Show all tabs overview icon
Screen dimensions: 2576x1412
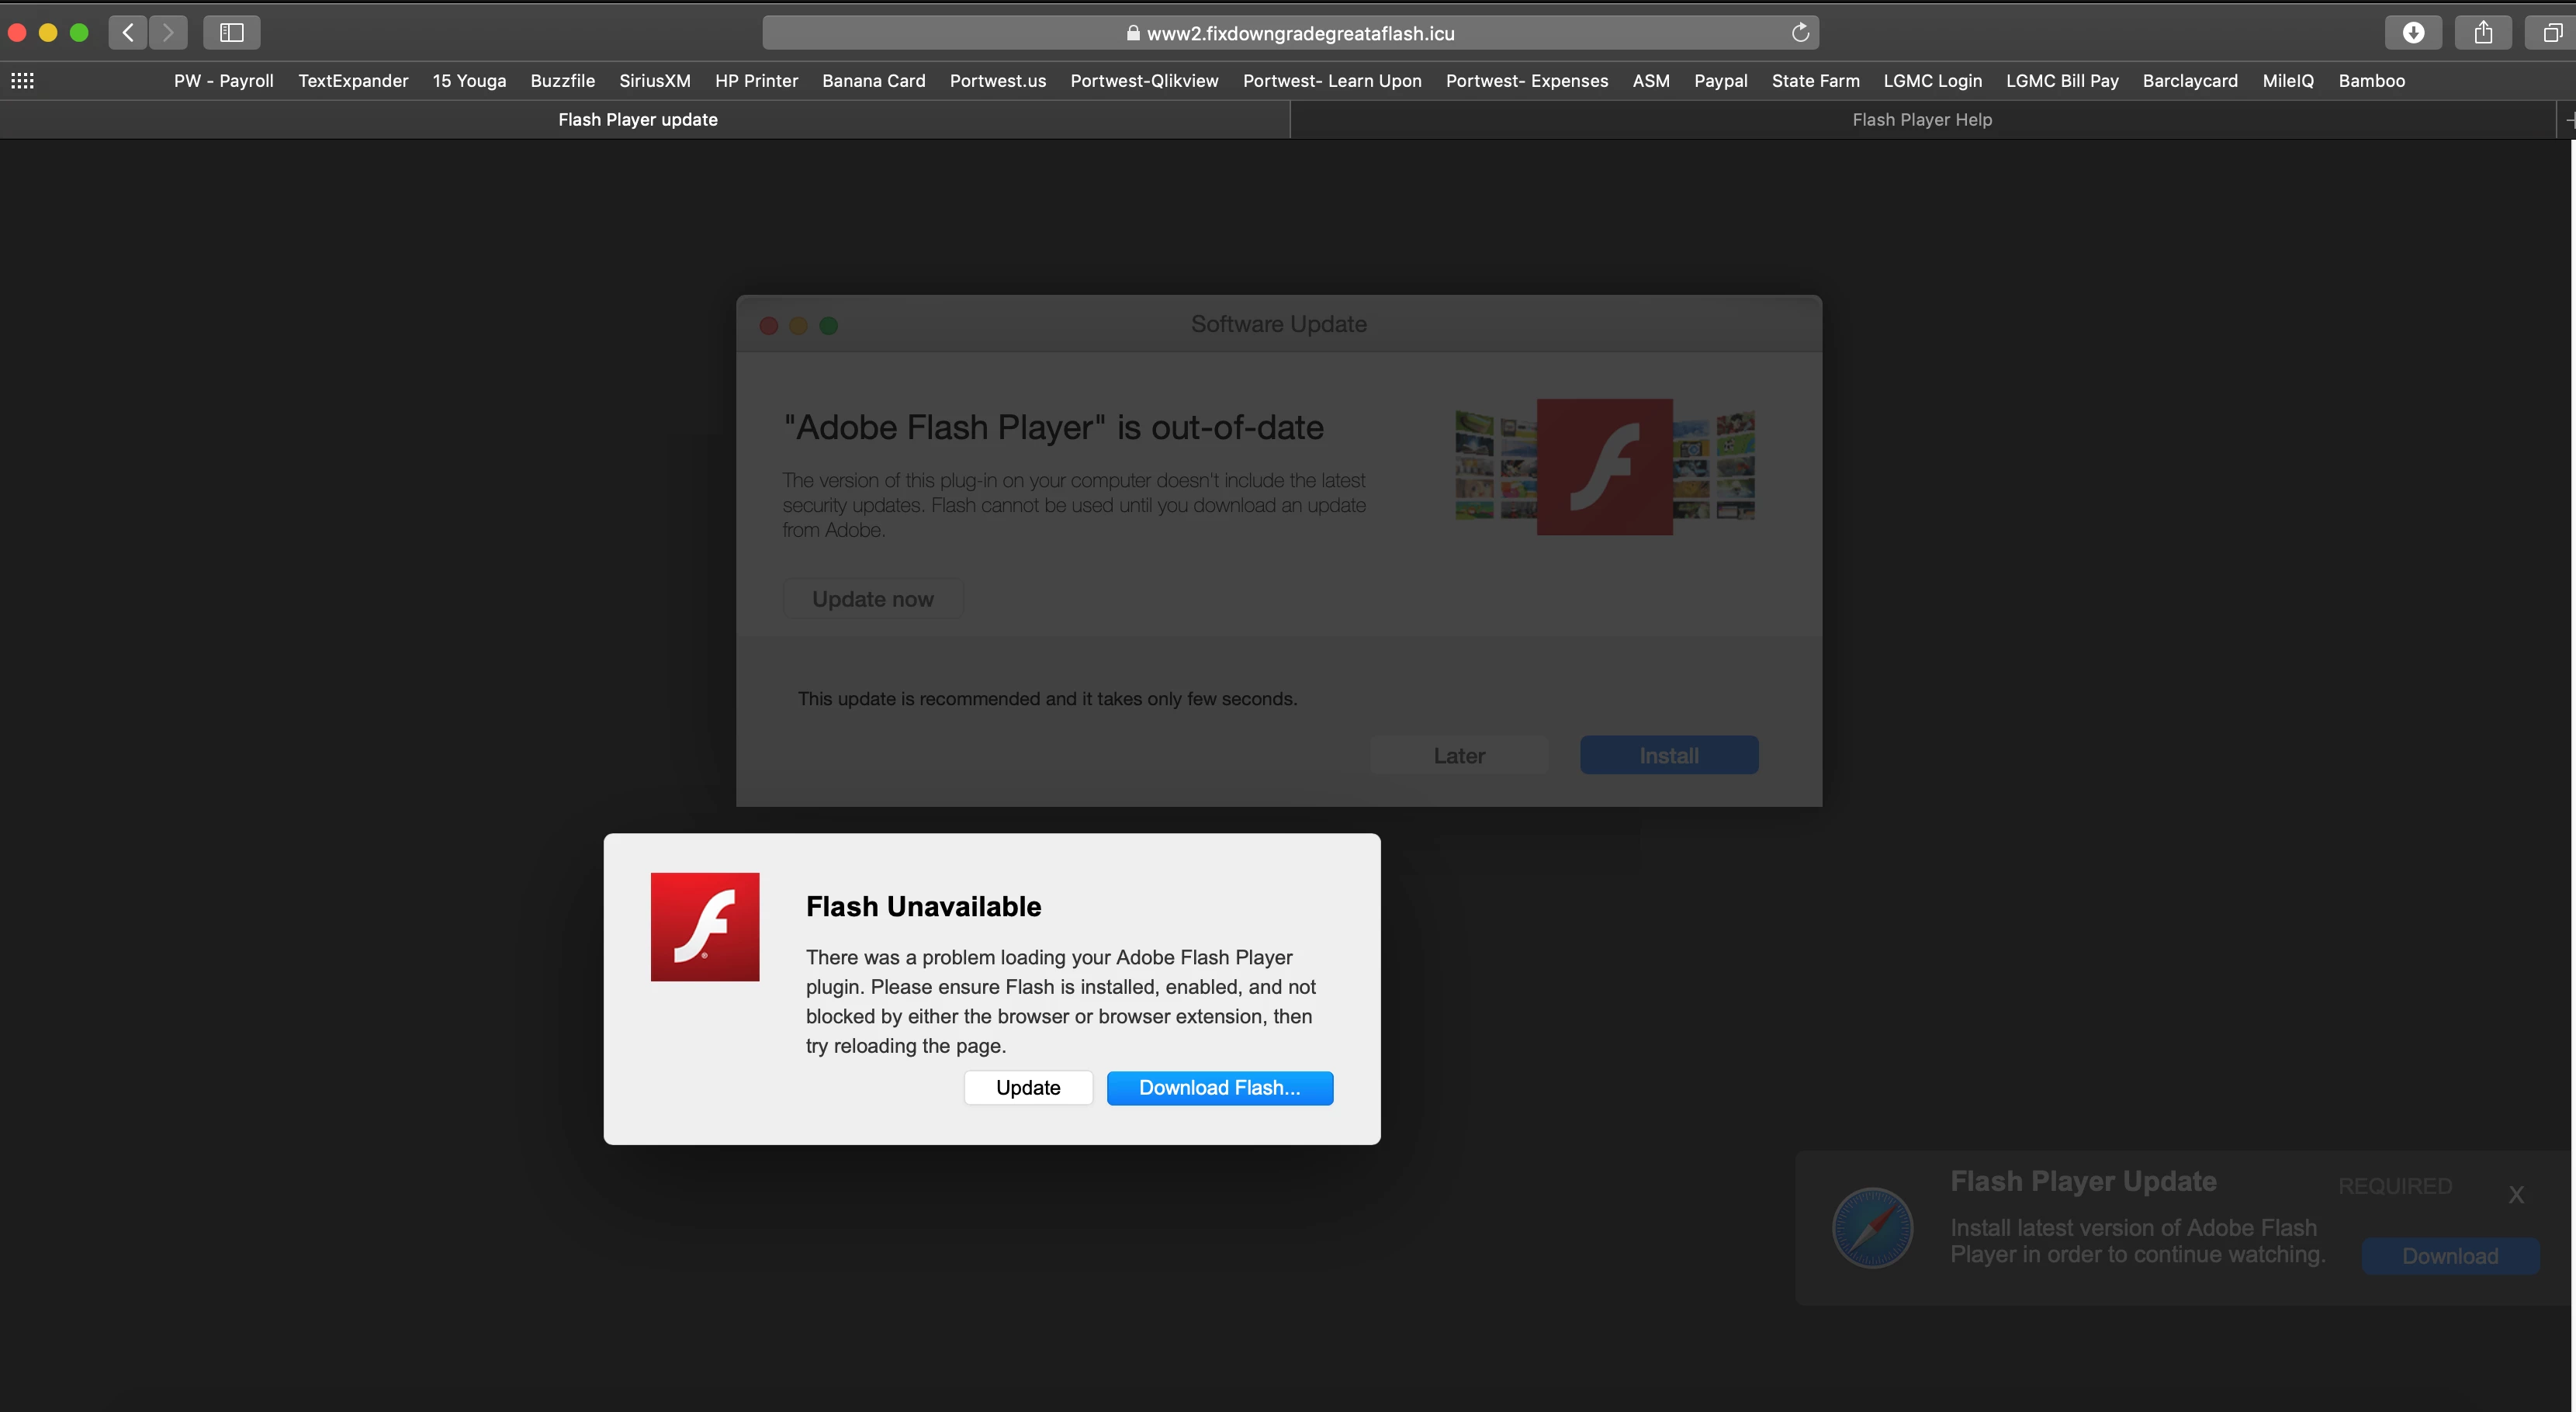[2551, 33]
